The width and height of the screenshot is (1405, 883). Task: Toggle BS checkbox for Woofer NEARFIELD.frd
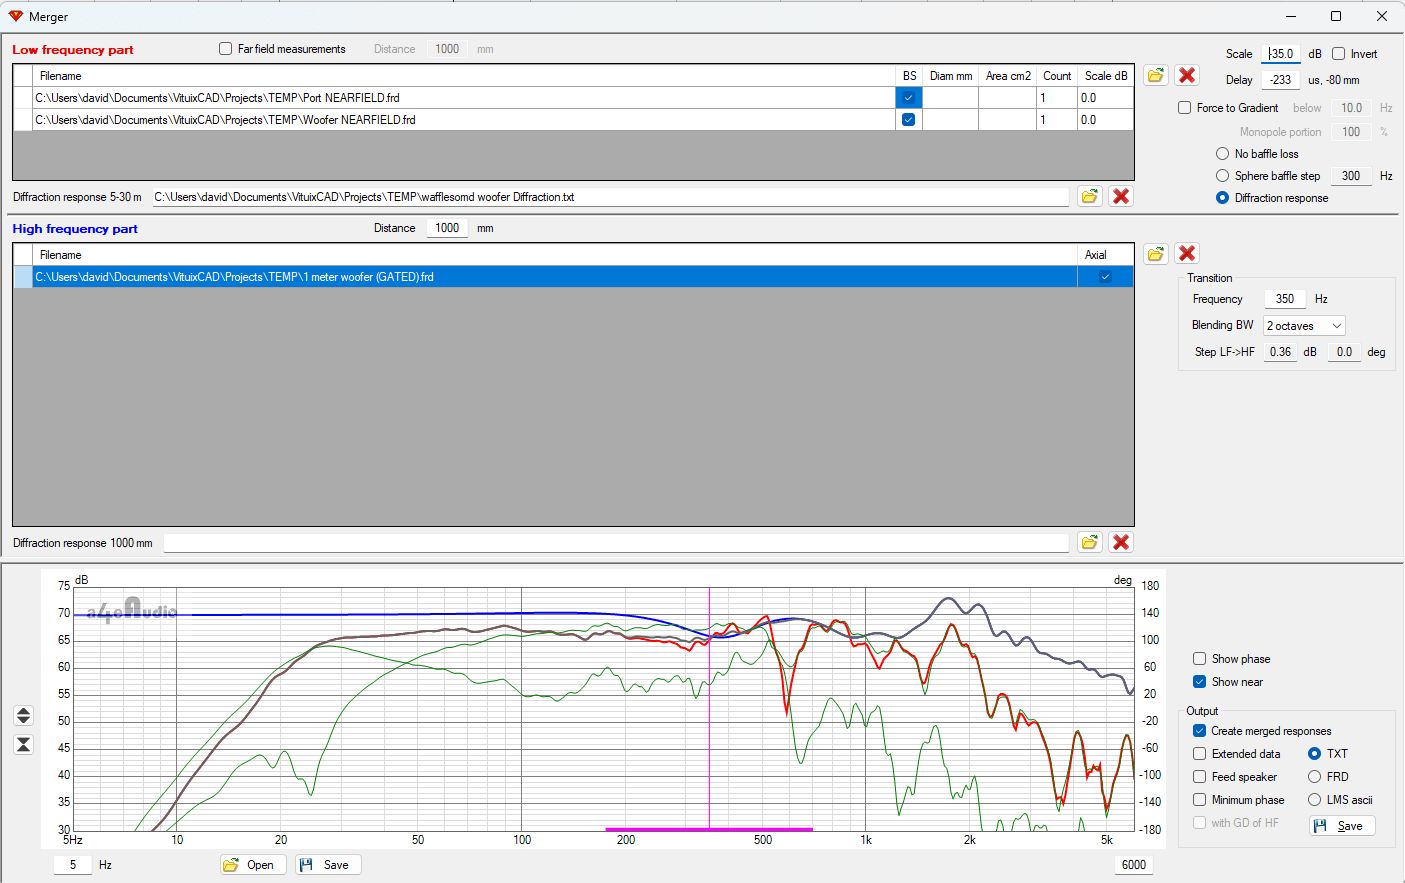point(908,120)
